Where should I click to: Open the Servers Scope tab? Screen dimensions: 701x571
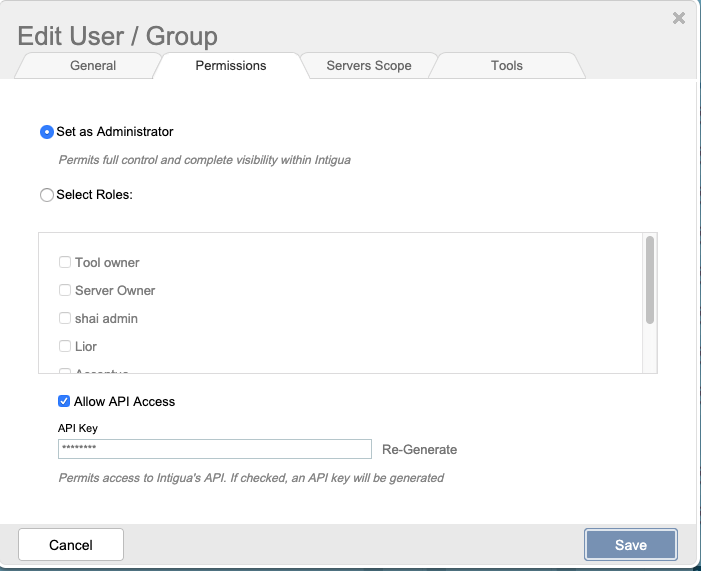click(368, 66)
